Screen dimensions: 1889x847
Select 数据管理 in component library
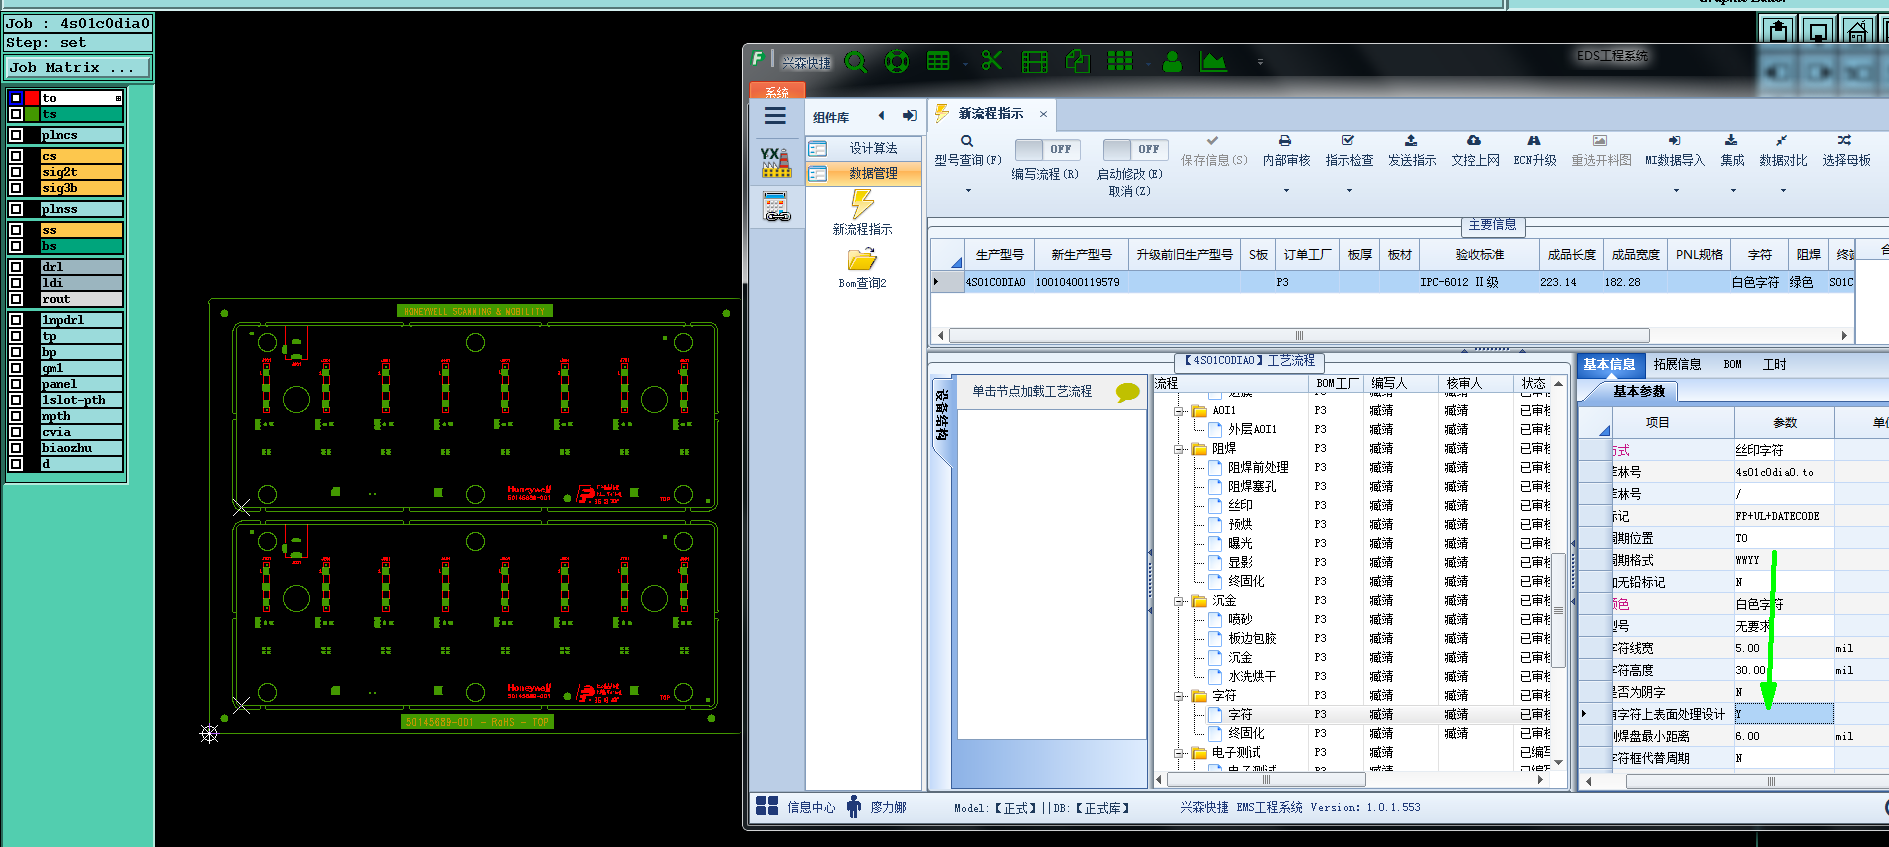click(864, 173)
